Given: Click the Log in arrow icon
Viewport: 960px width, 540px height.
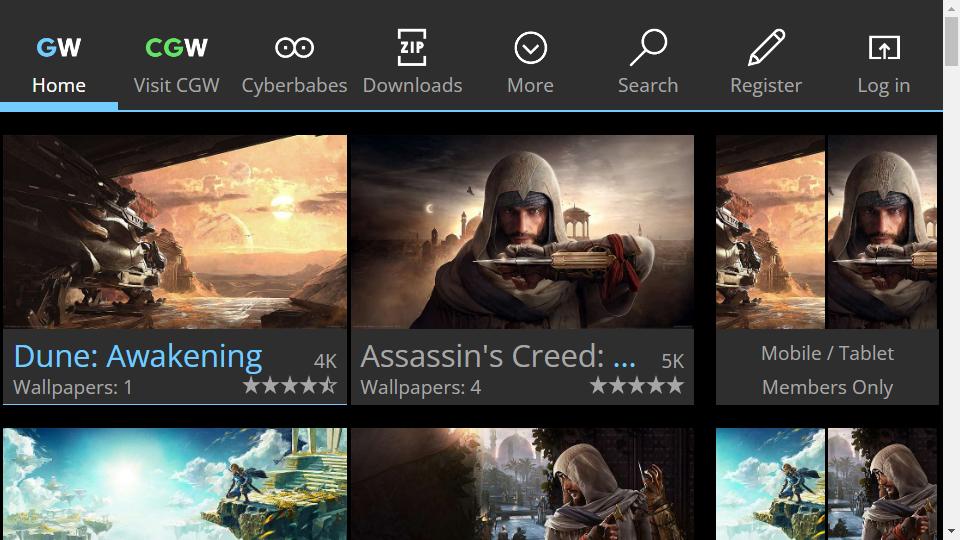Looking at the screenshot, I should [884, 48].
